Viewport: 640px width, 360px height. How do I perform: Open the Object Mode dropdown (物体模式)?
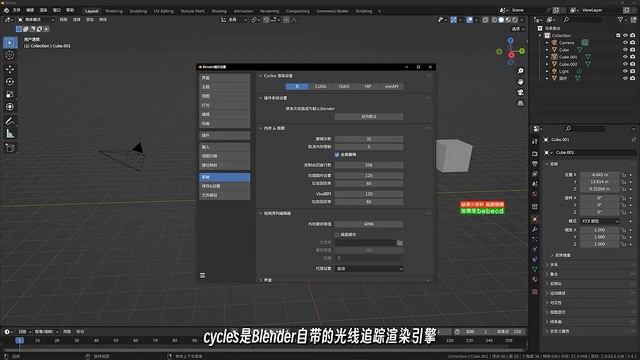click(36, 20)
